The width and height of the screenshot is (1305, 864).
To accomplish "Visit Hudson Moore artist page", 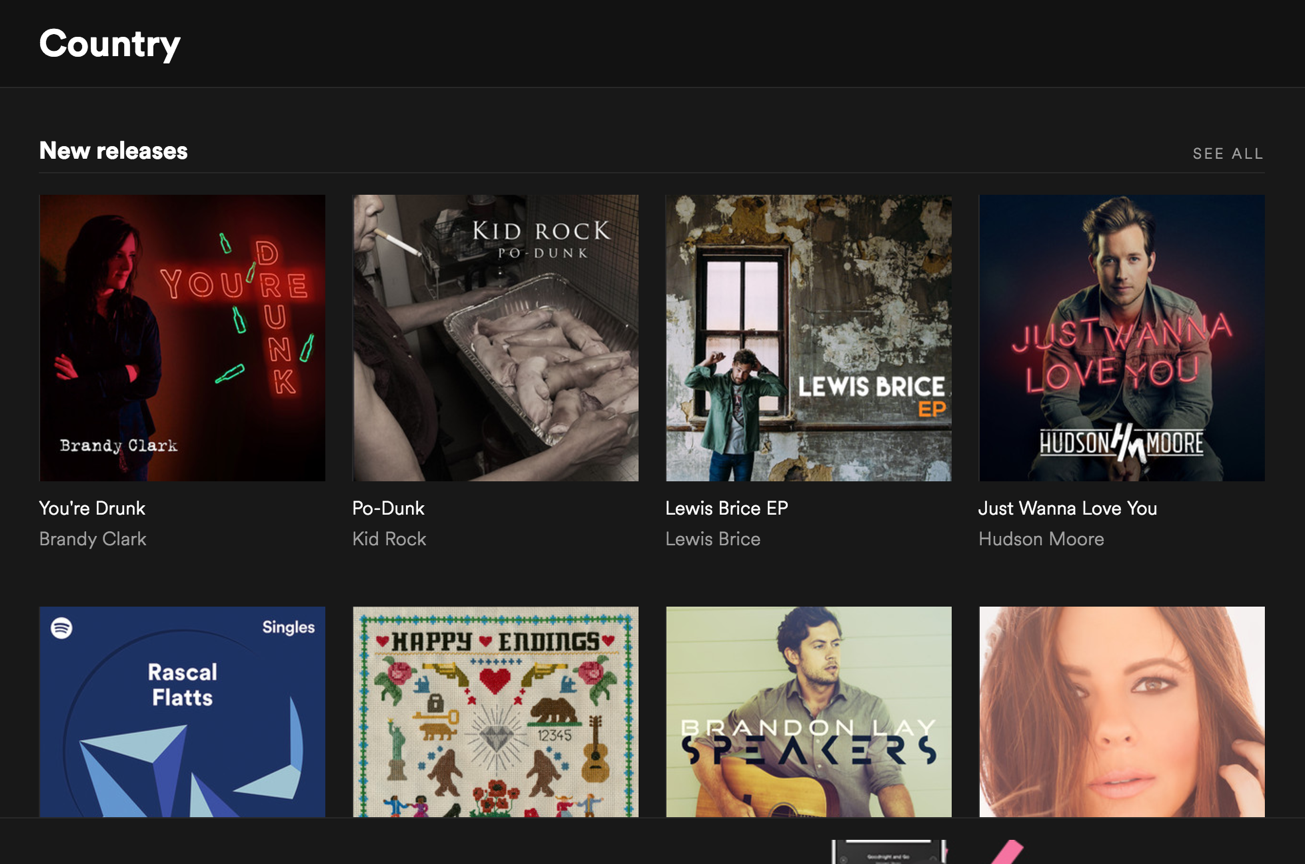I will [x=1041, y=539].
